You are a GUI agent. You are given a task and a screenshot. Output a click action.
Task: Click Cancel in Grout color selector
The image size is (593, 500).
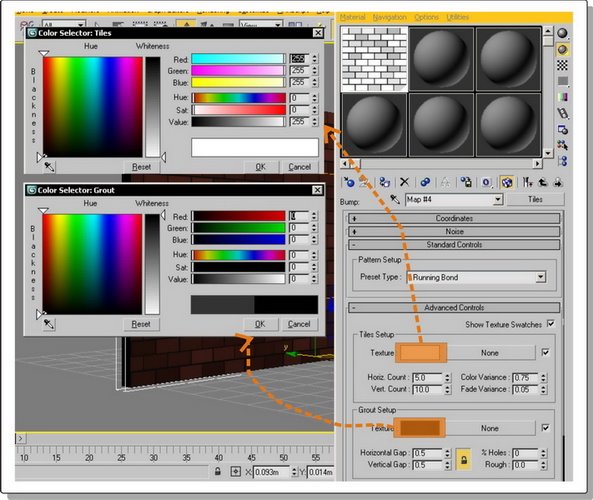click(x=299, y=324)
